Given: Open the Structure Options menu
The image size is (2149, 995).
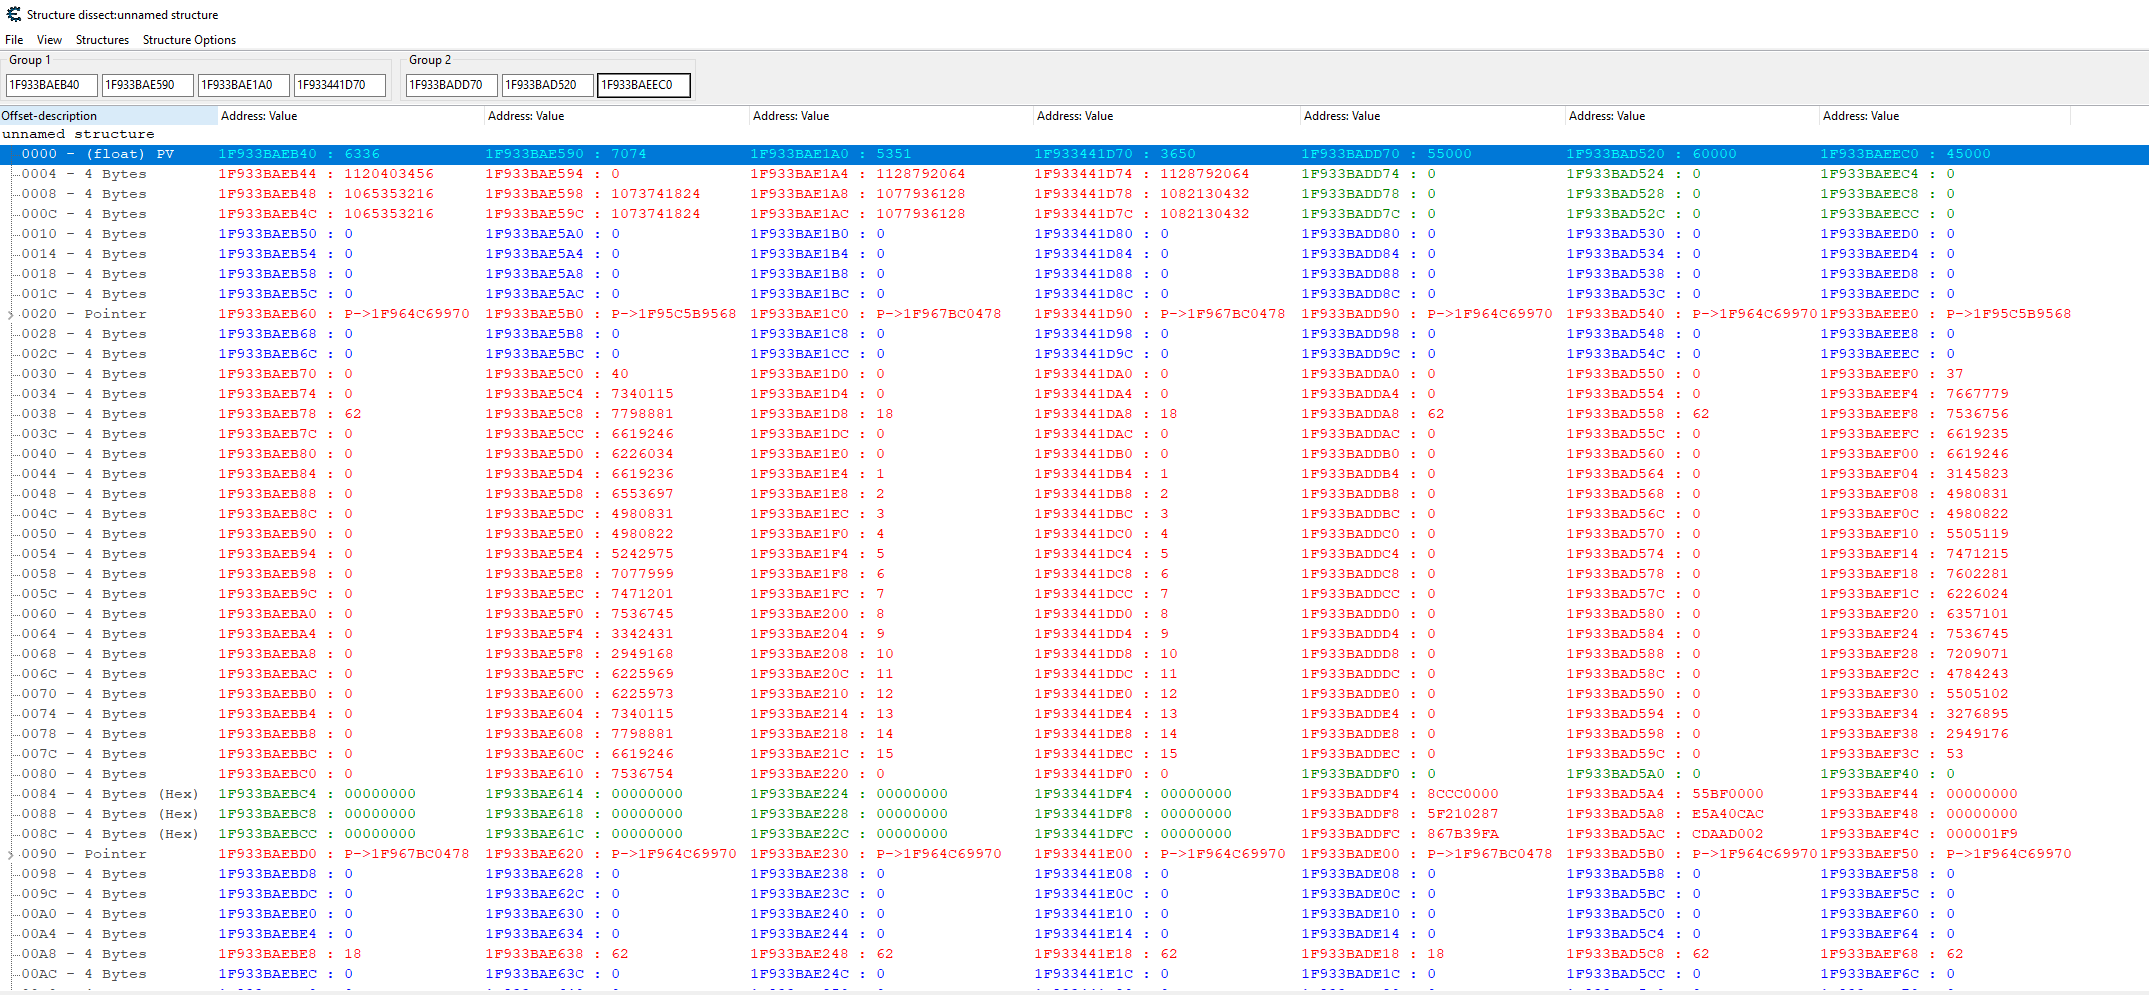Looking at the screenshot, I should (189, 40).
